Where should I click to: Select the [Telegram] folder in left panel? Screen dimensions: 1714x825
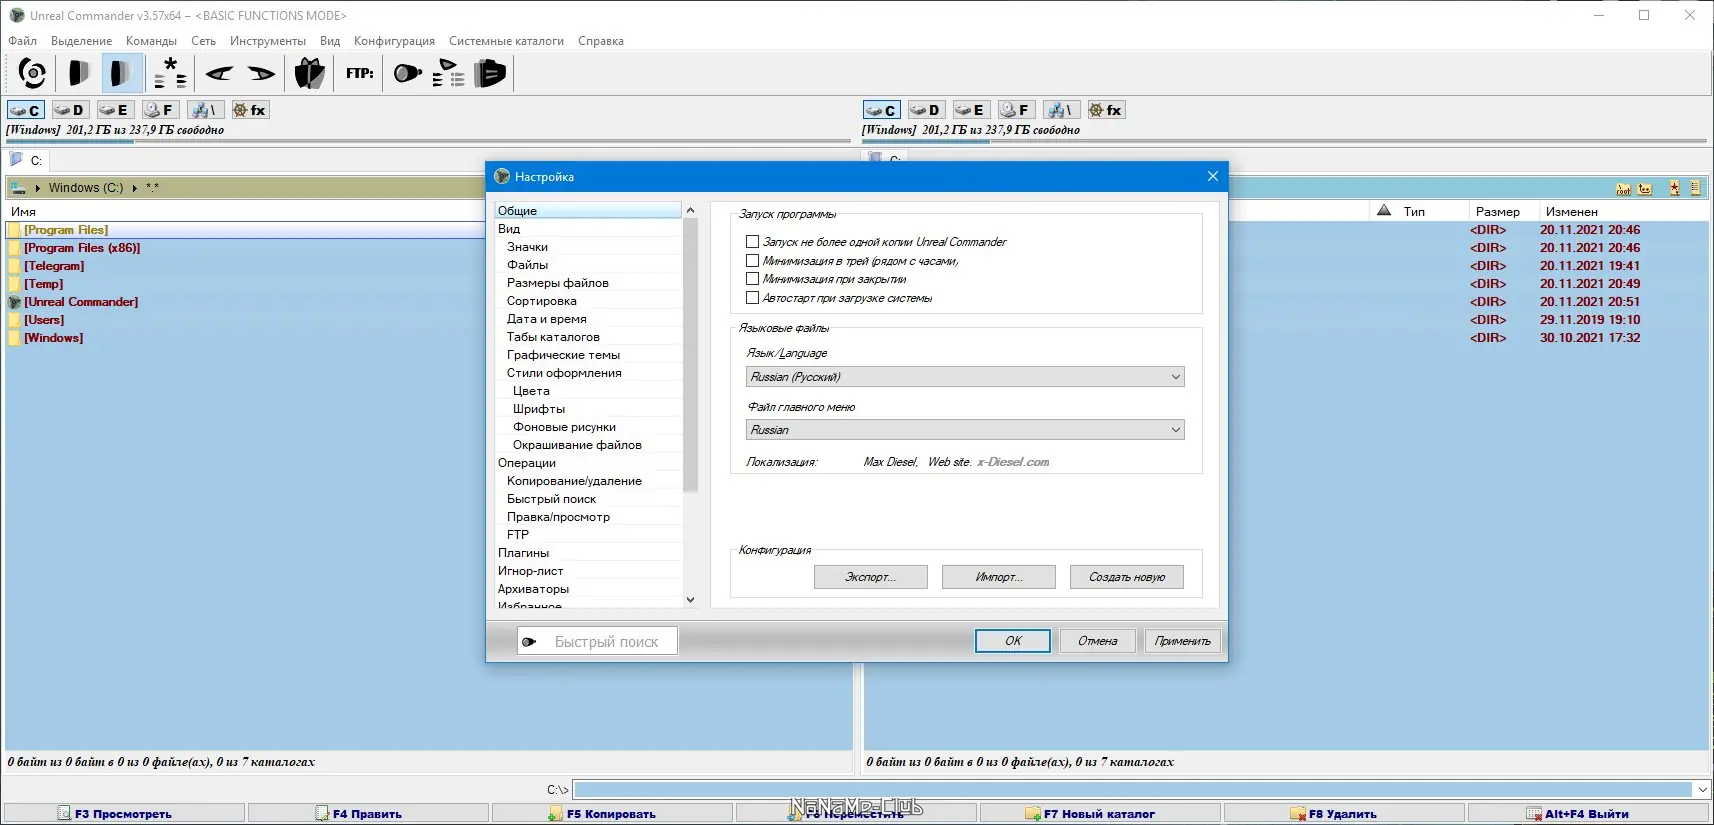(x=54, y=266)
